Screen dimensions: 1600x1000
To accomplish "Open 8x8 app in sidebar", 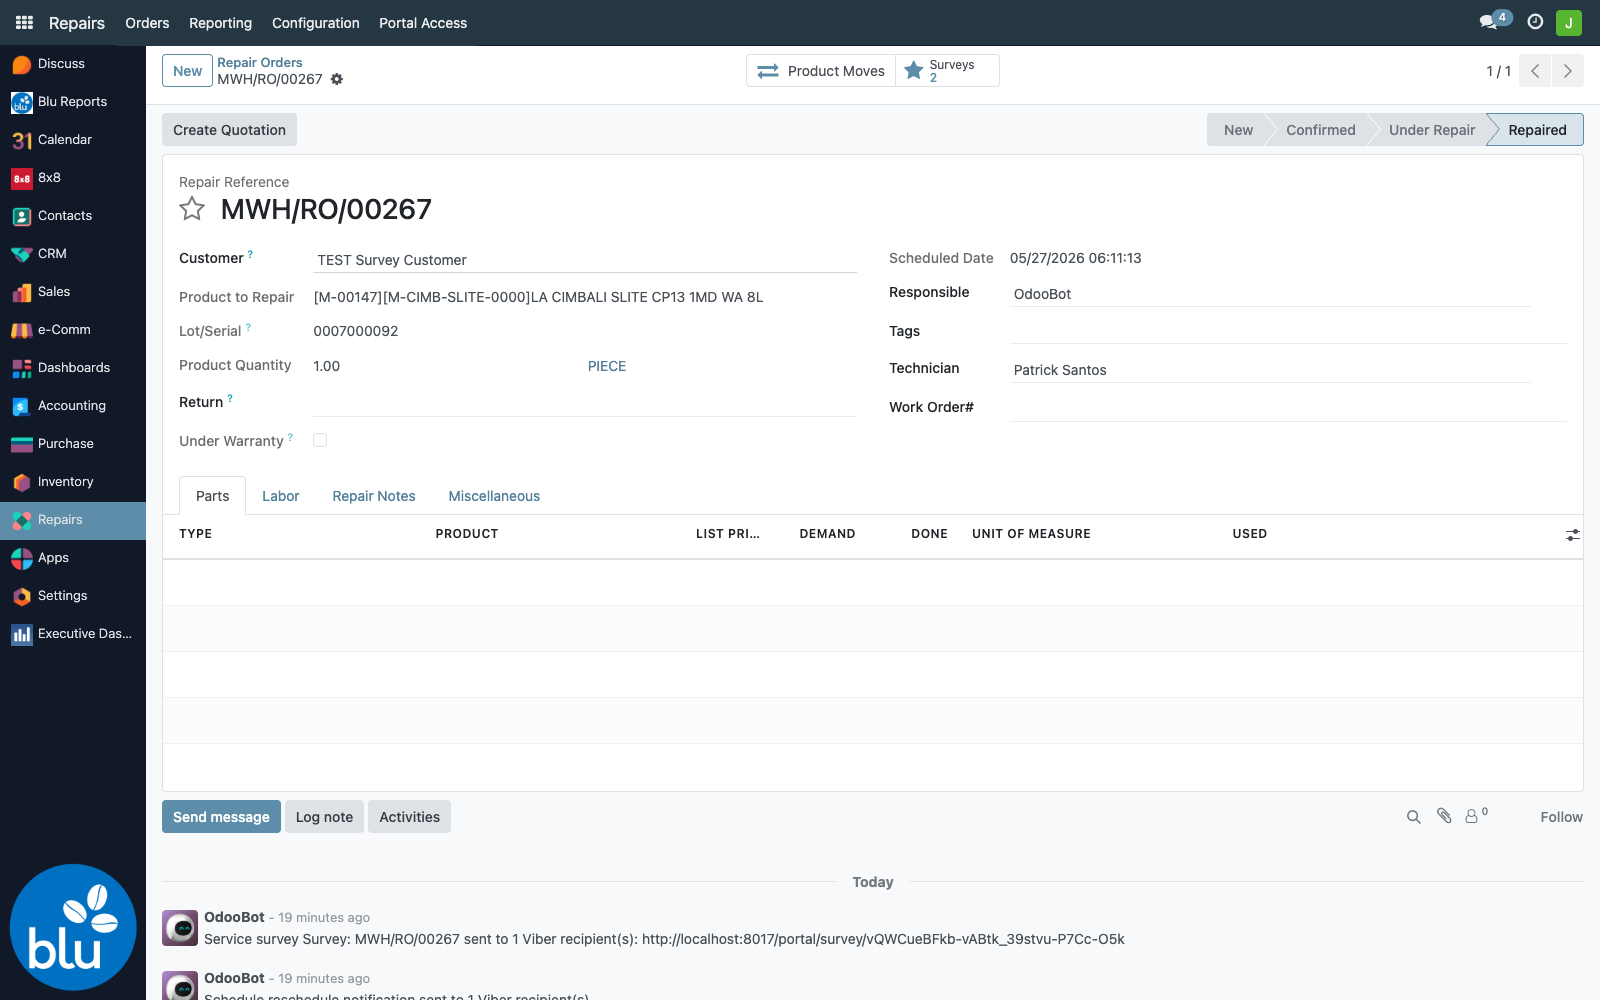I will pos(73,178).
